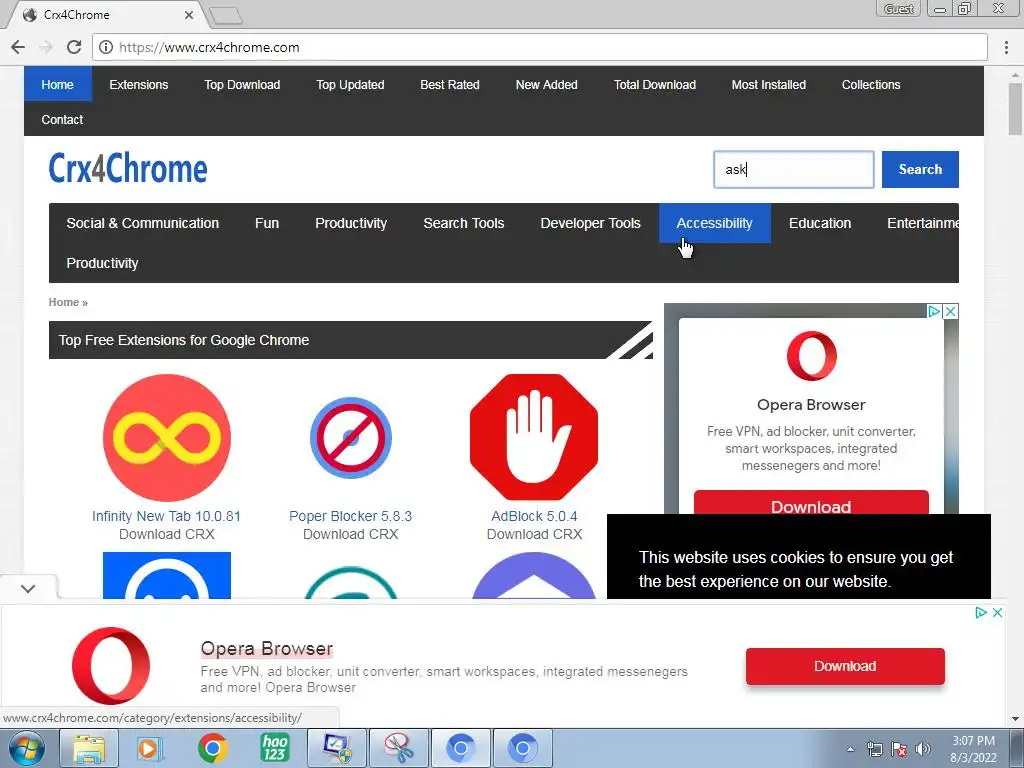Open a new tab button

coord(227,16)
